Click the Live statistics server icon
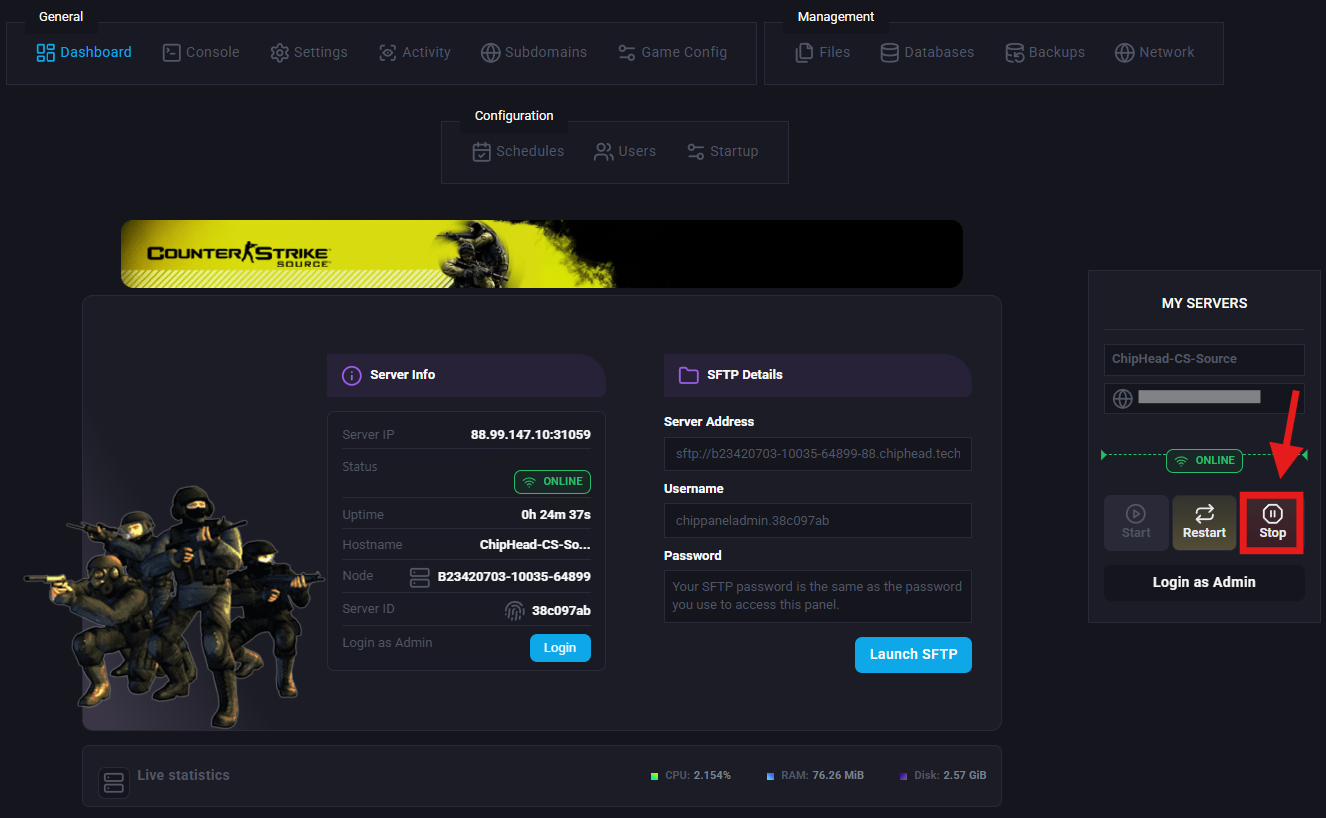The image size is (1326, 818). coord(114,782)
